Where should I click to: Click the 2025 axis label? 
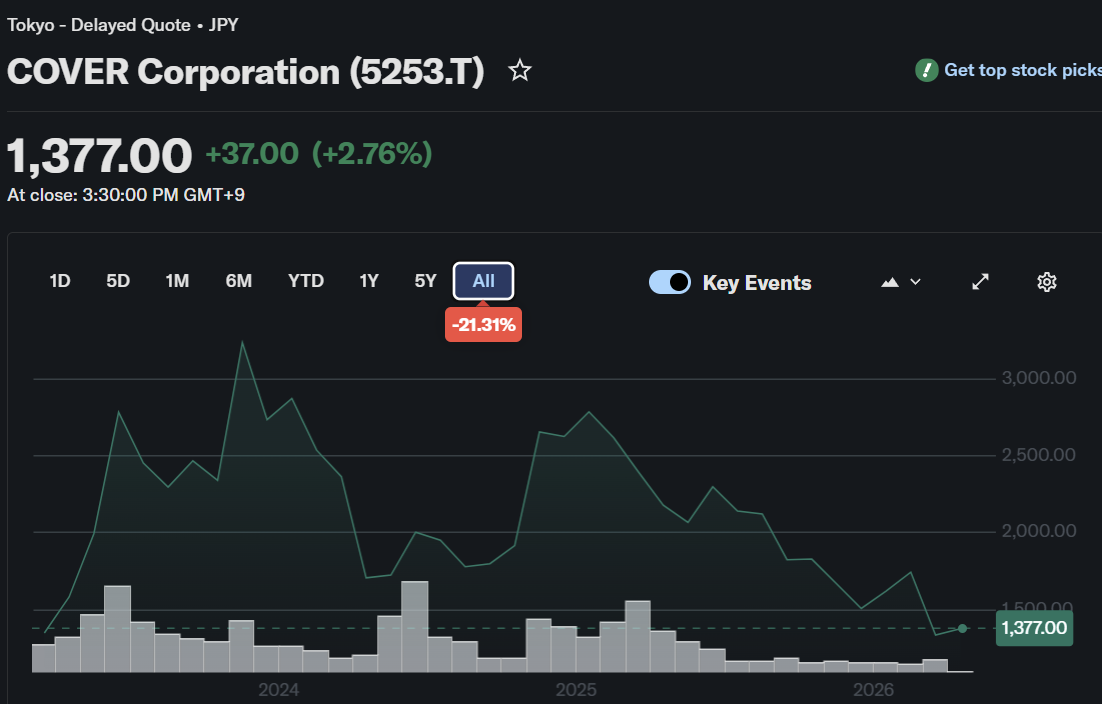click(576, 690)
